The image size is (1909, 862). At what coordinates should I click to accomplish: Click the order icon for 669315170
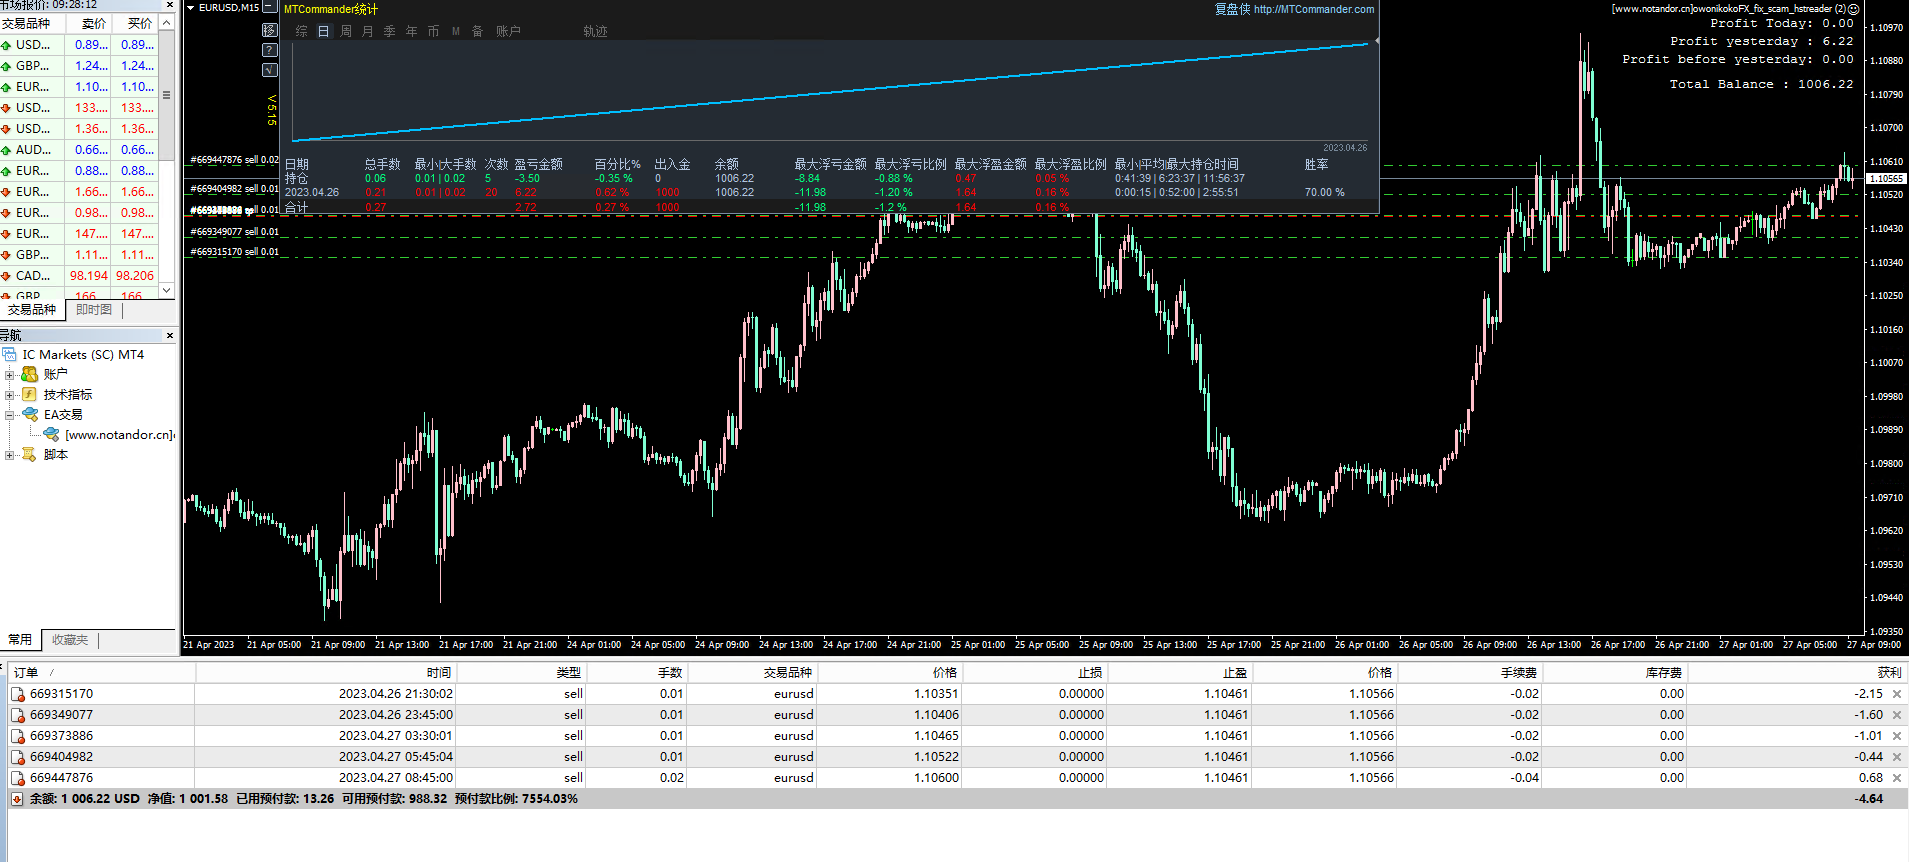(18, 694)
